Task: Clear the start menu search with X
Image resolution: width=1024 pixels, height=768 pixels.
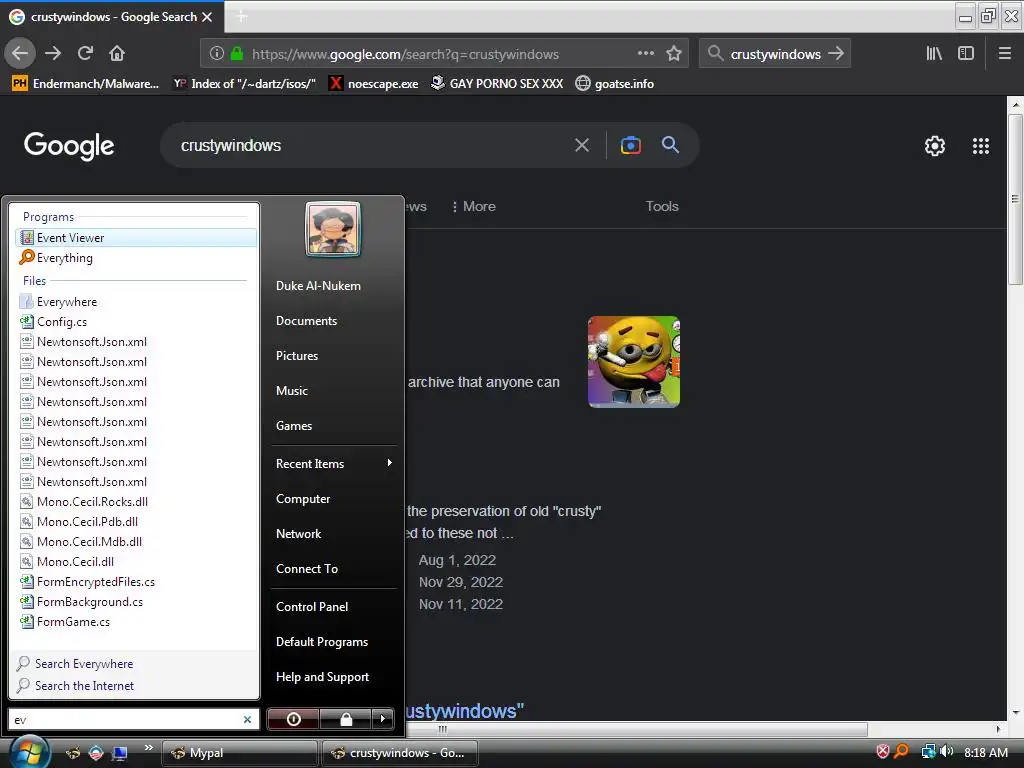Action: pos(248,720)
